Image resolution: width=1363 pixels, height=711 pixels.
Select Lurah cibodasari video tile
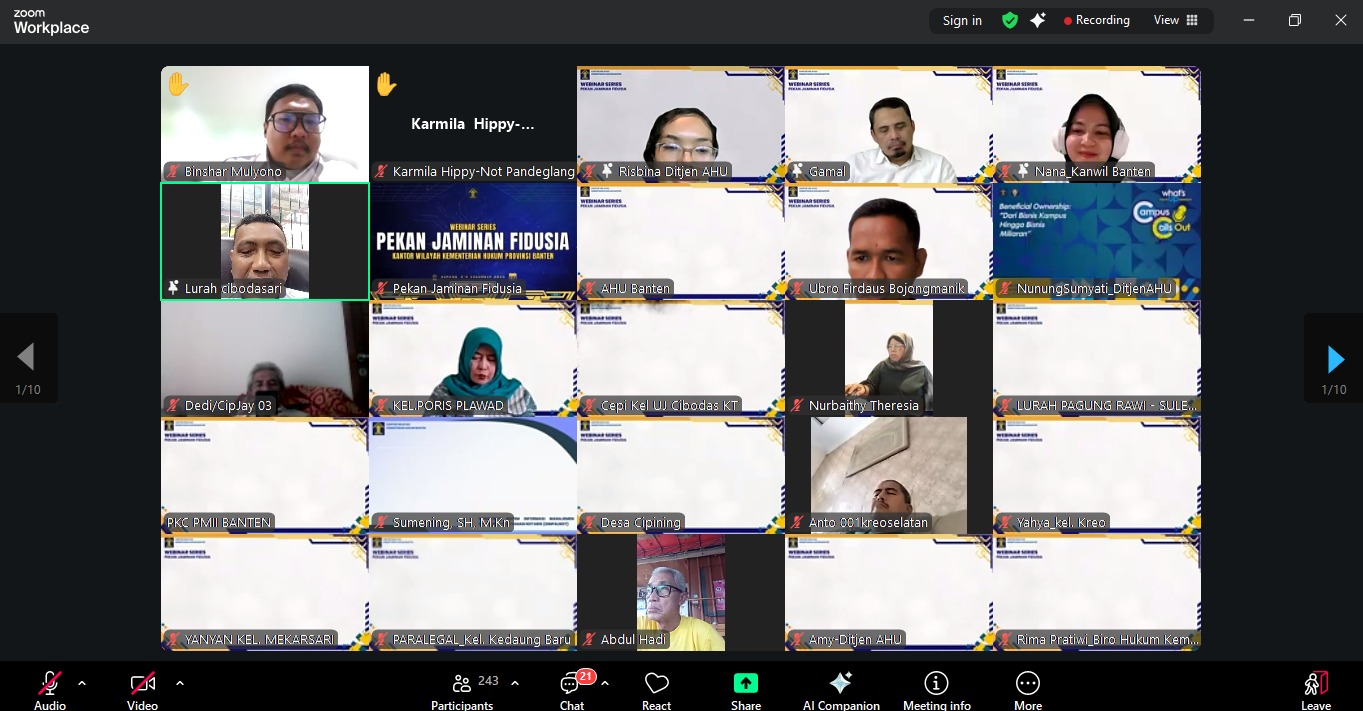point(265,241)
